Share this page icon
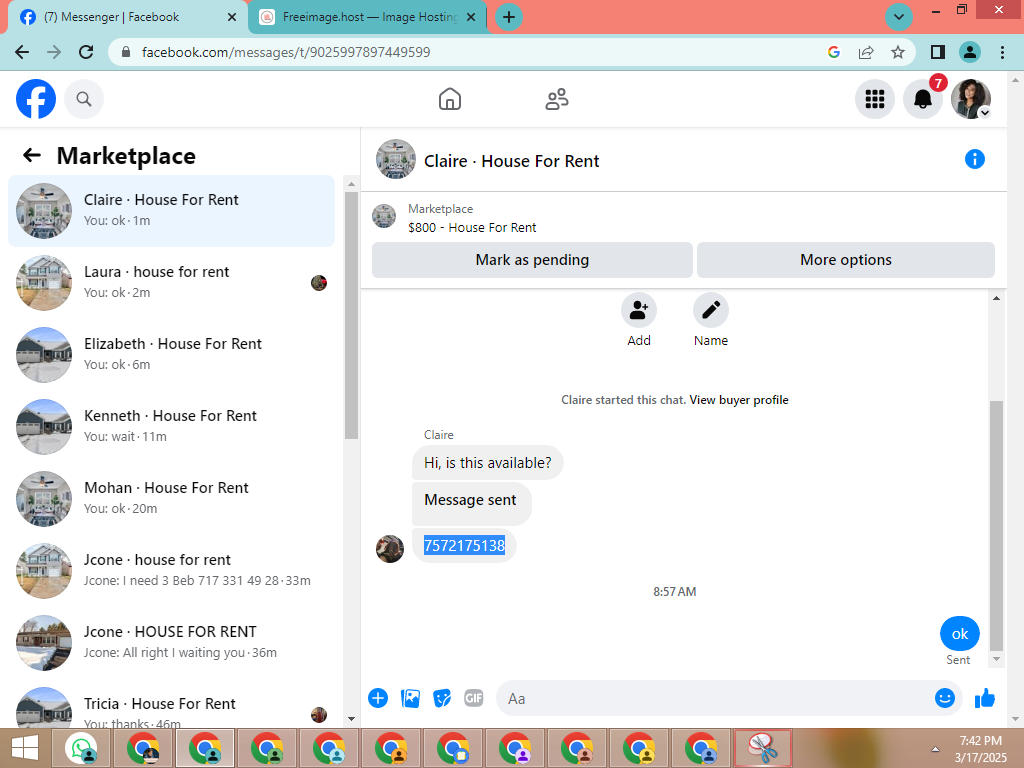 click(x=866, y=52)
